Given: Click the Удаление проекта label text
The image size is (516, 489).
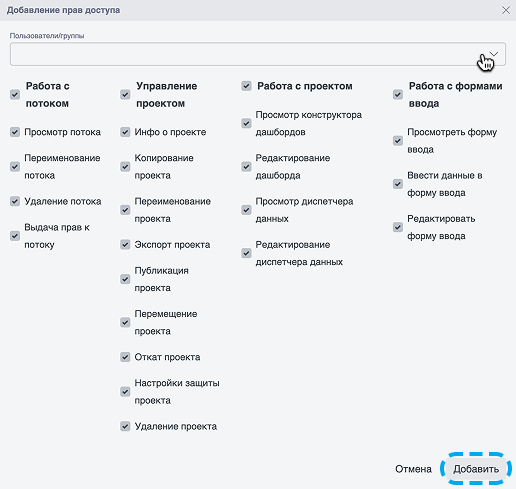Looking at the screenshot, I should pyautogui.click(x=176, y=426).
